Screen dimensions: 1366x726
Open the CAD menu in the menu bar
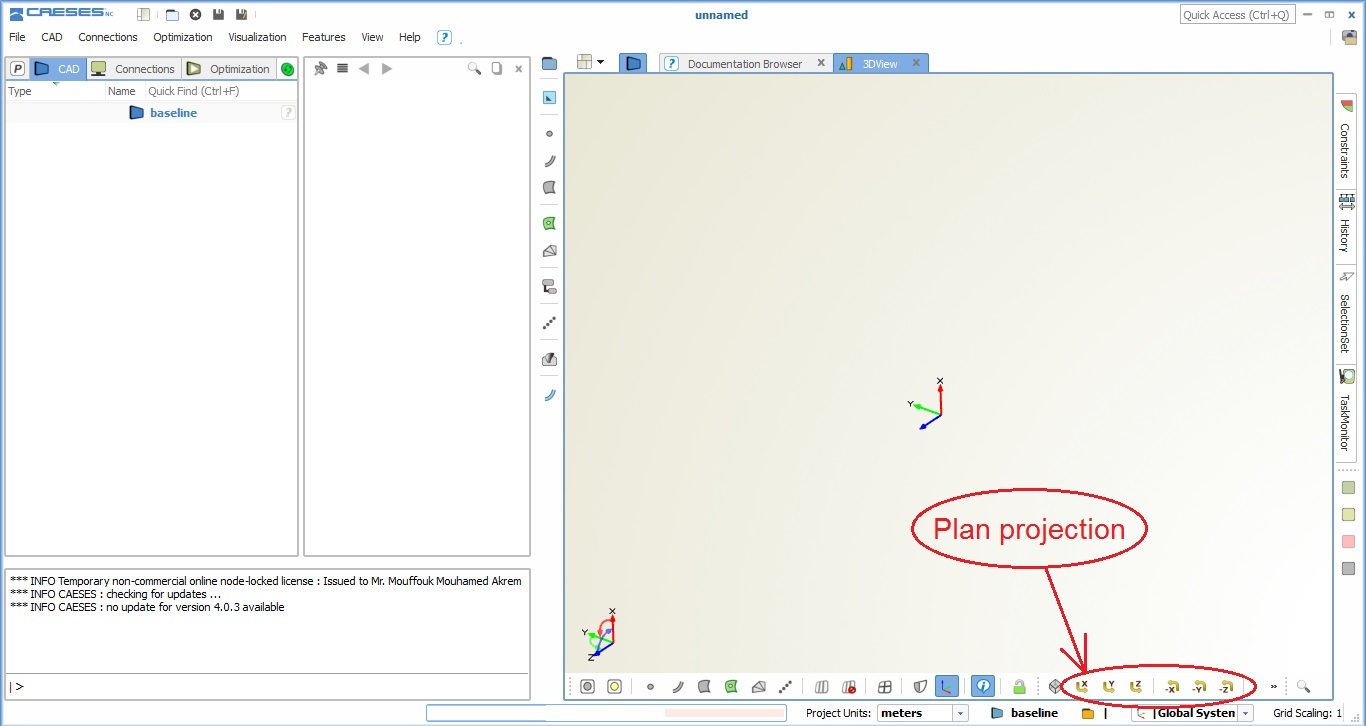(x=52, y=37)
